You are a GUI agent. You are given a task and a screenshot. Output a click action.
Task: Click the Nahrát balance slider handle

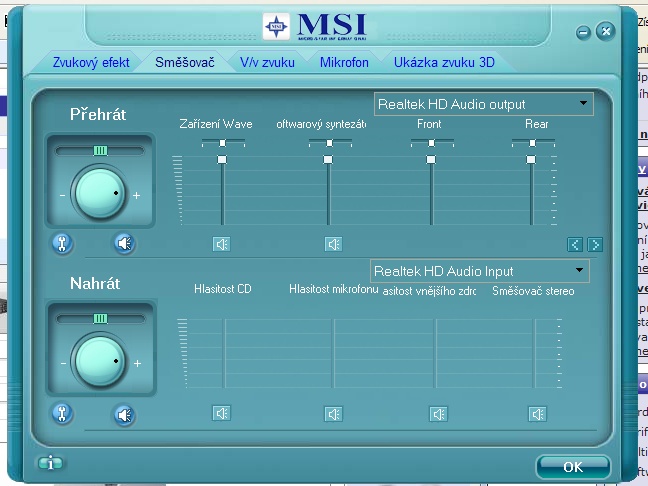pos(100,319)
